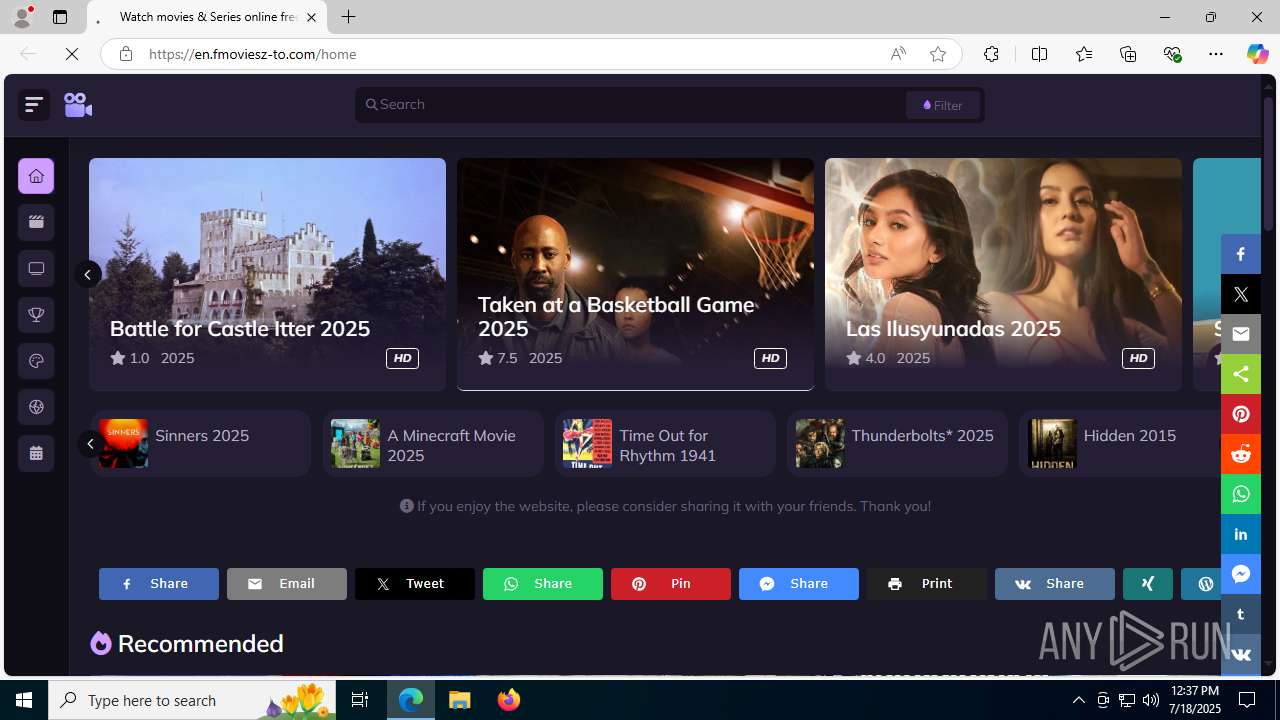
Task: Share via email floating side icon
Action: tap(1240, 334)
